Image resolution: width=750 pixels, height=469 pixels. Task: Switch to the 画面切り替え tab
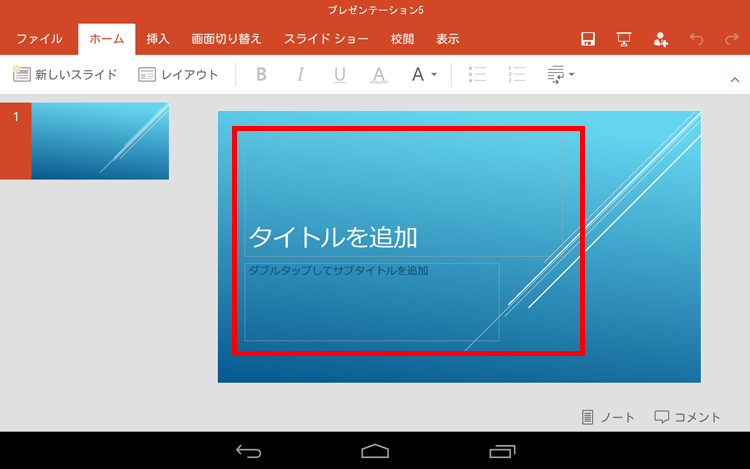pos(226,39)
